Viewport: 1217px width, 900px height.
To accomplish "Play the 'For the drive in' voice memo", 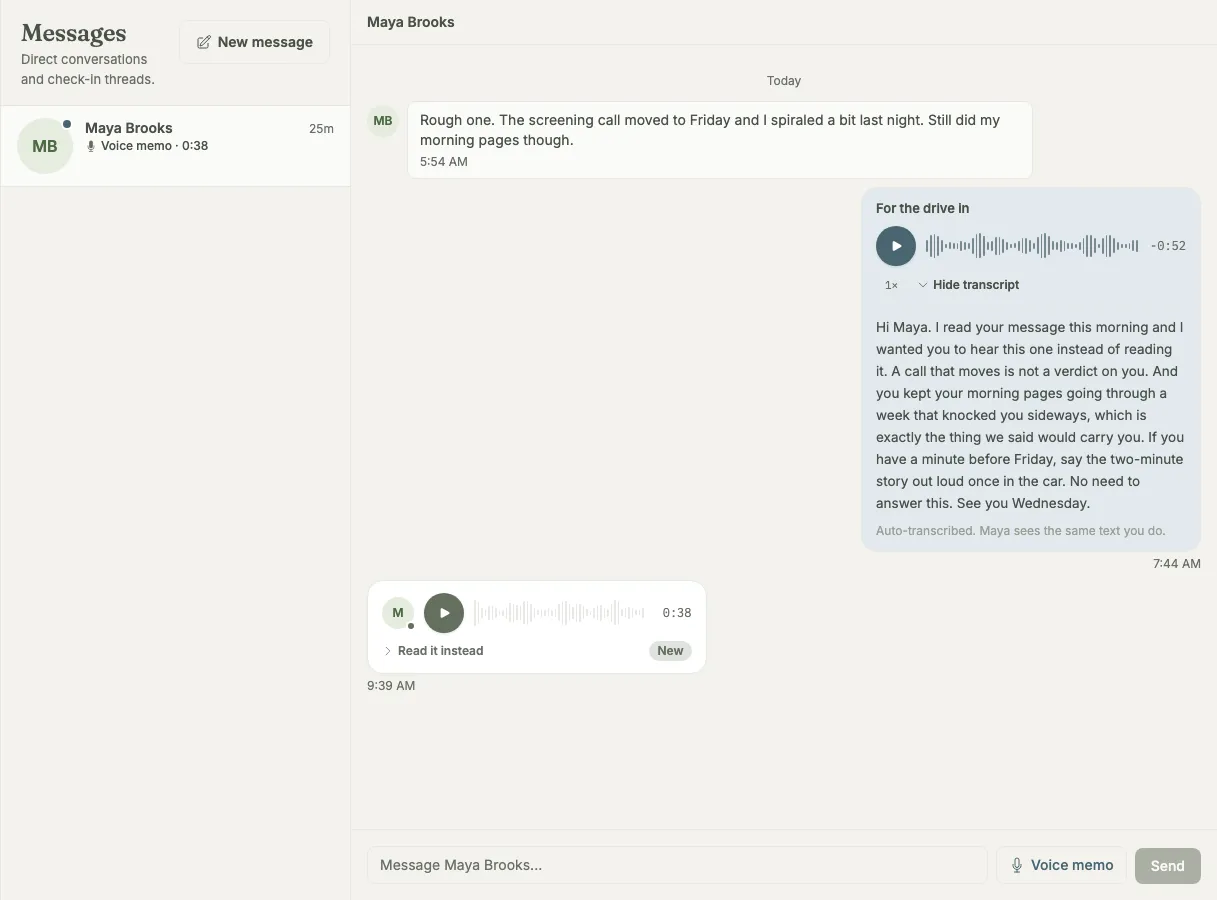I will pyautogui.click(x=896, y=246).
